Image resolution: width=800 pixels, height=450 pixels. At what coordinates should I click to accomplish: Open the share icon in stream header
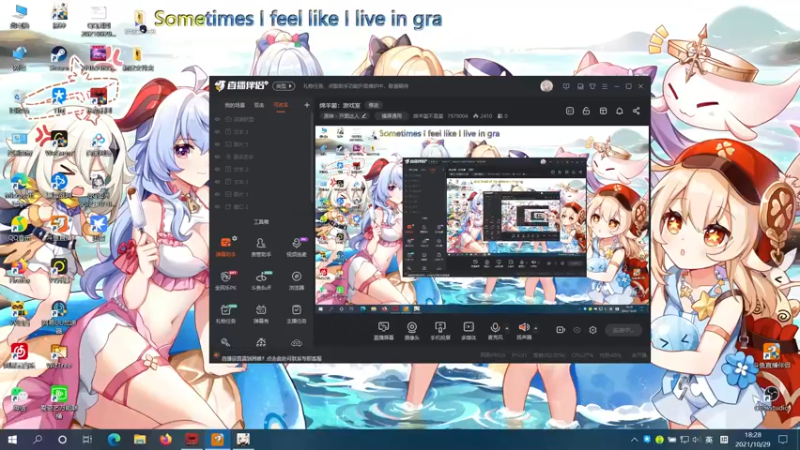[636, 111]
